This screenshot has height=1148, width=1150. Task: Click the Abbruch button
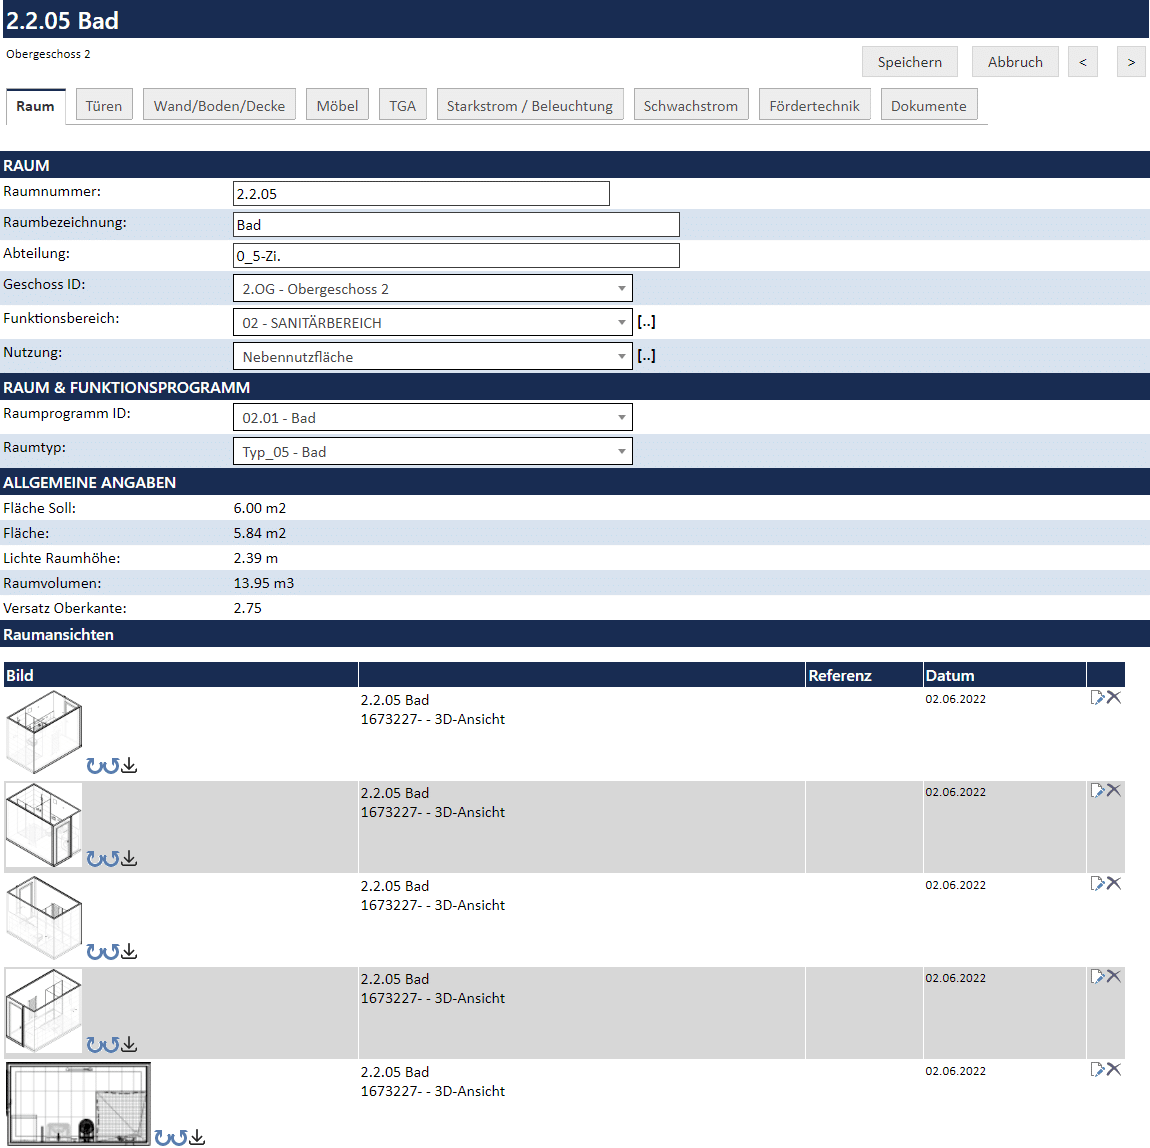pyautogui.click(x=1015, y=62)
